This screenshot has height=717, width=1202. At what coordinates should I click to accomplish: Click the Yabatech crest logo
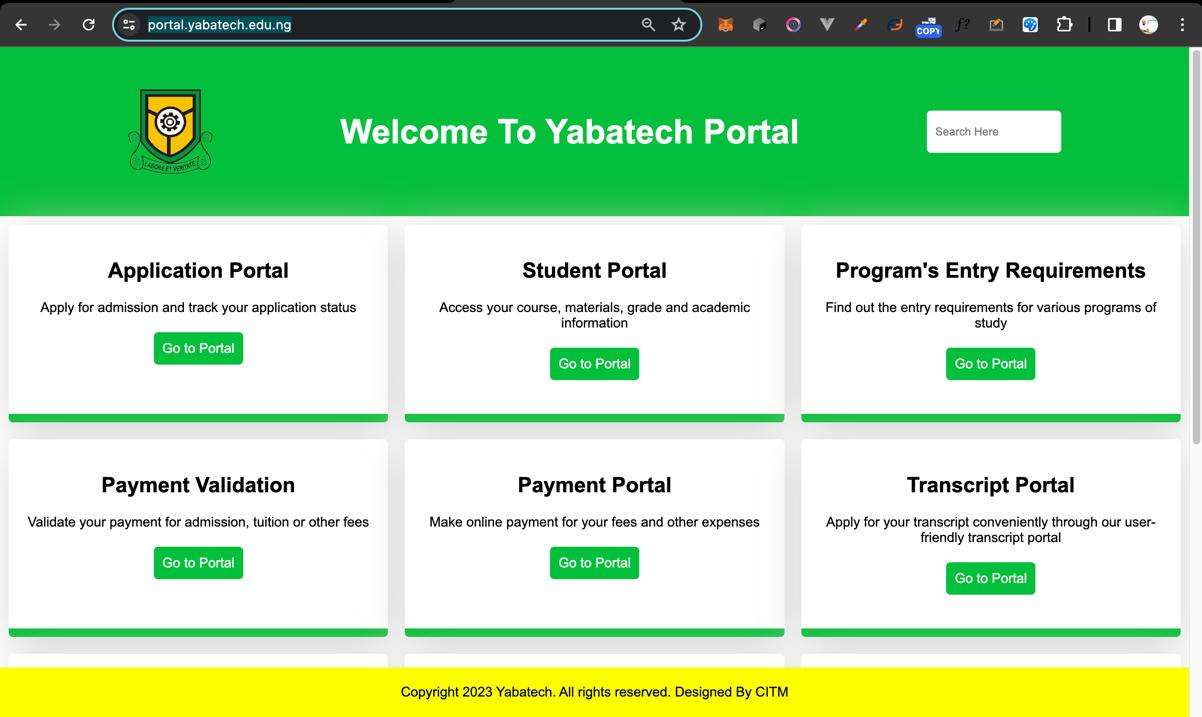pyautogui.click(x=170, y=130)
